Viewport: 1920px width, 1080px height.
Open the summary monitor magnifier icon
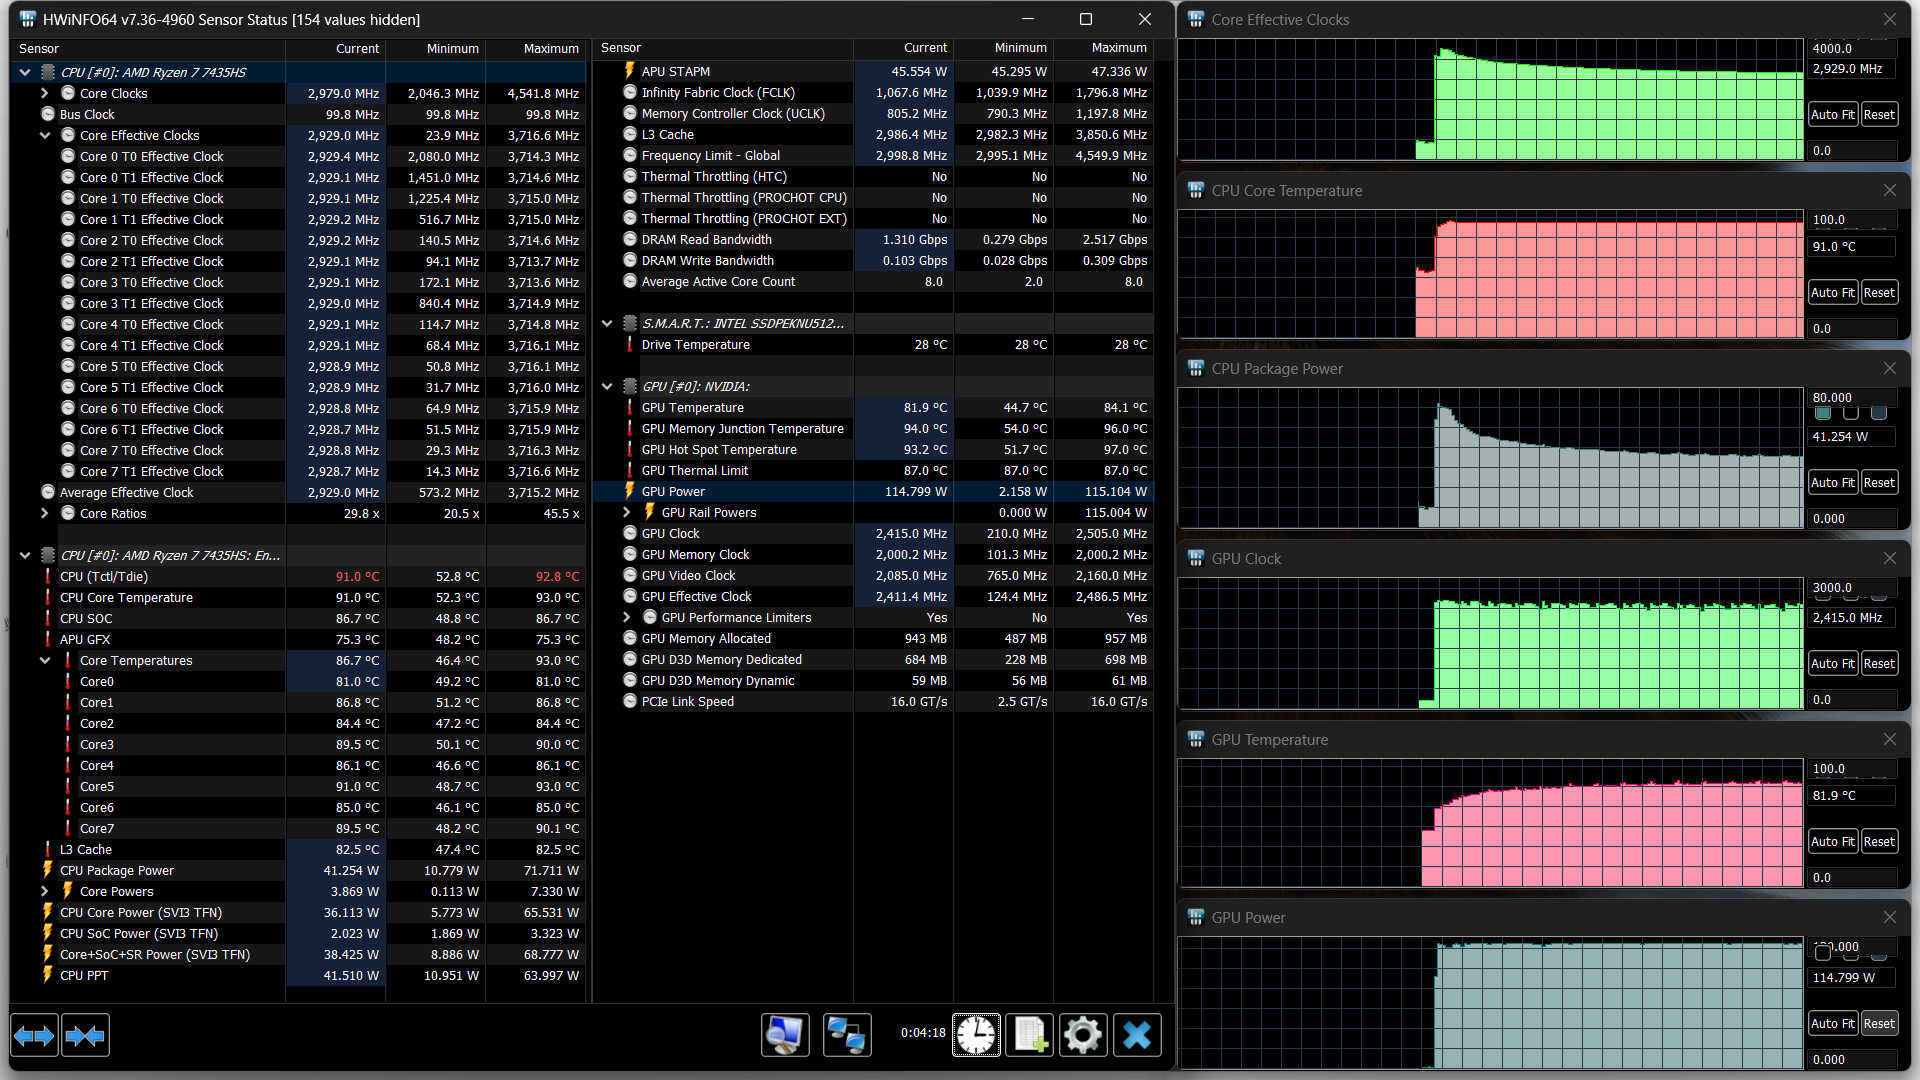tap(785, 1035)
